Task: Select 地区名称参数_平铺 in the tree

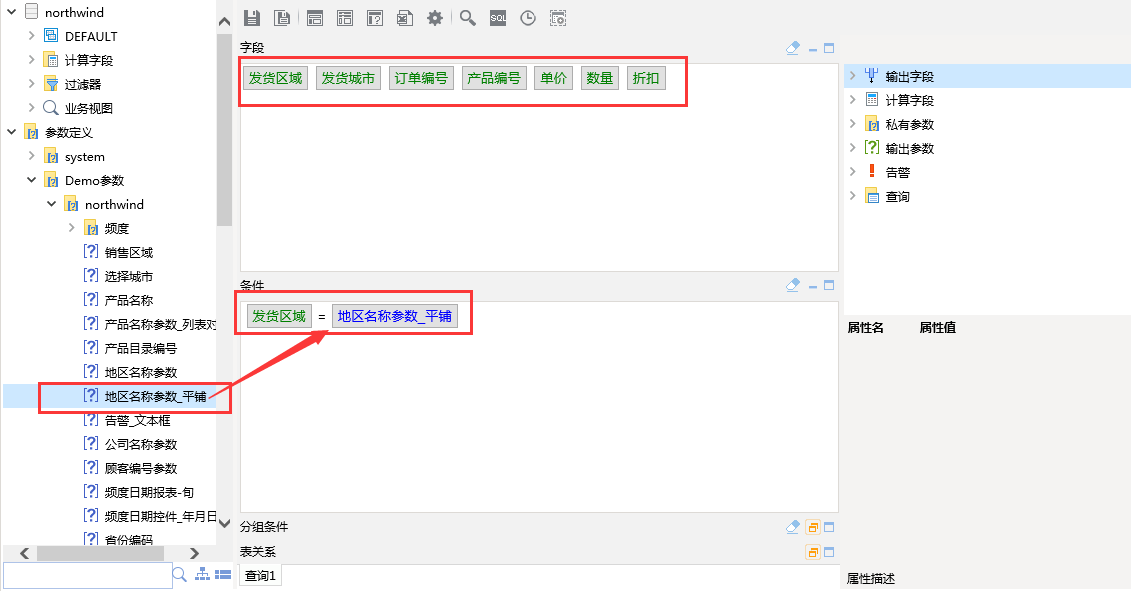Action: pos(155,396)
